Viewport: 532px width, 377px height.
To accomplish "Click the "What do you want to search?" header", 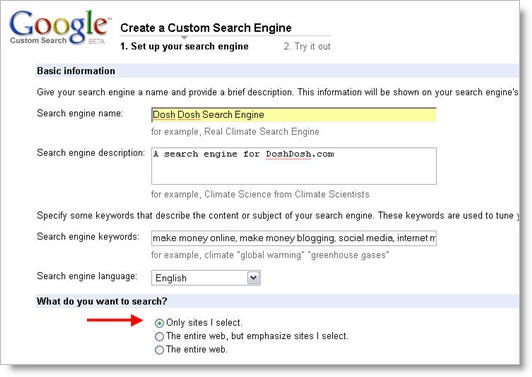I will tap(102, 301).
